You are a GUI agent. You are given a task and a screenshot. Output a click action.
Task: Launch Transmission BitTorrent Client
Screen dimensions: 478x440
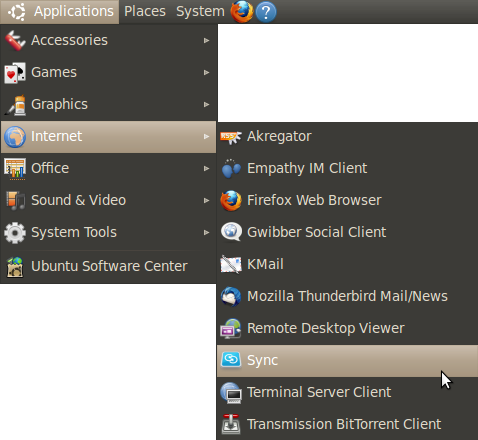coord(347,424)
